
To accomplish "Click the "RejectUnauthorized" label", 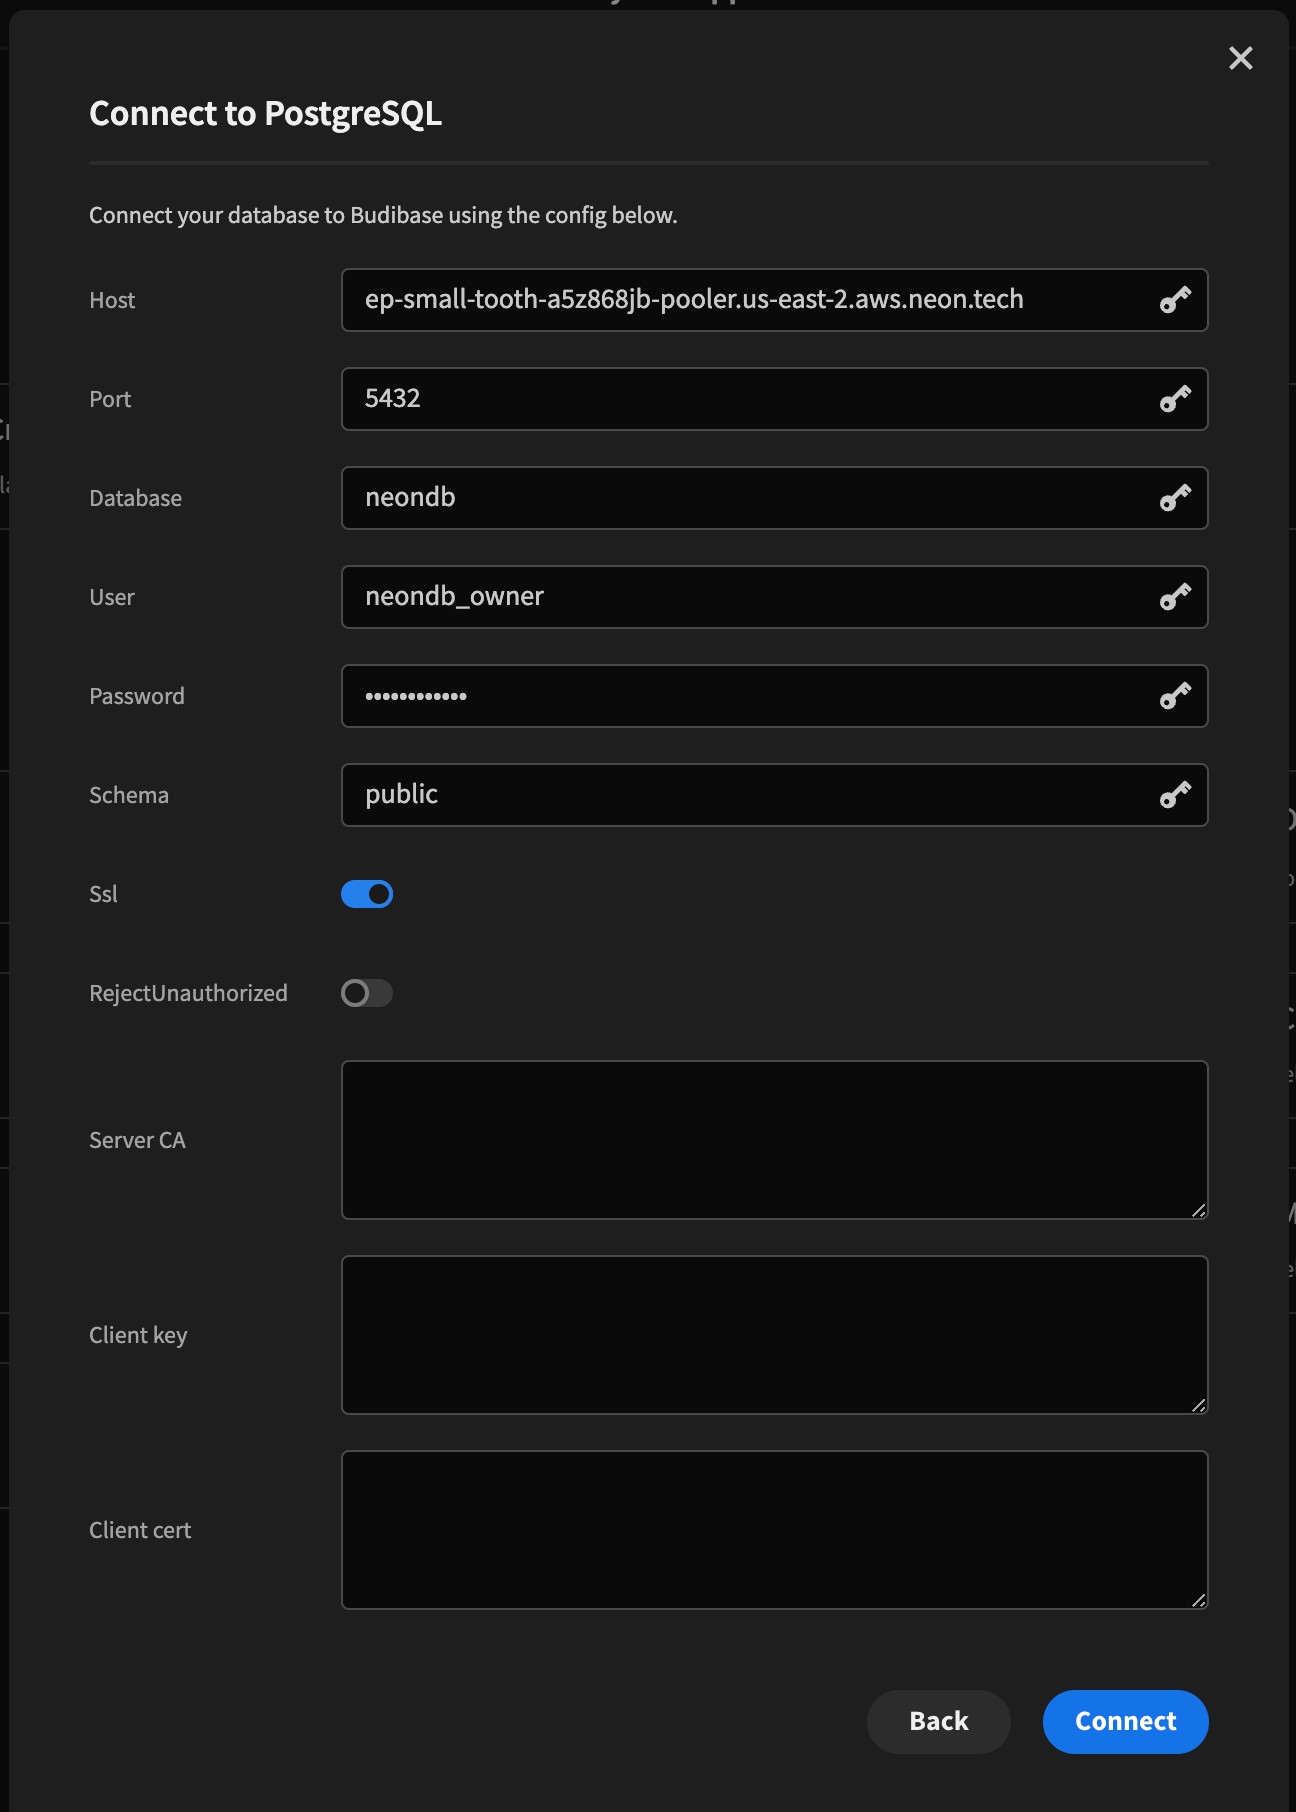I will click(188, 993).
